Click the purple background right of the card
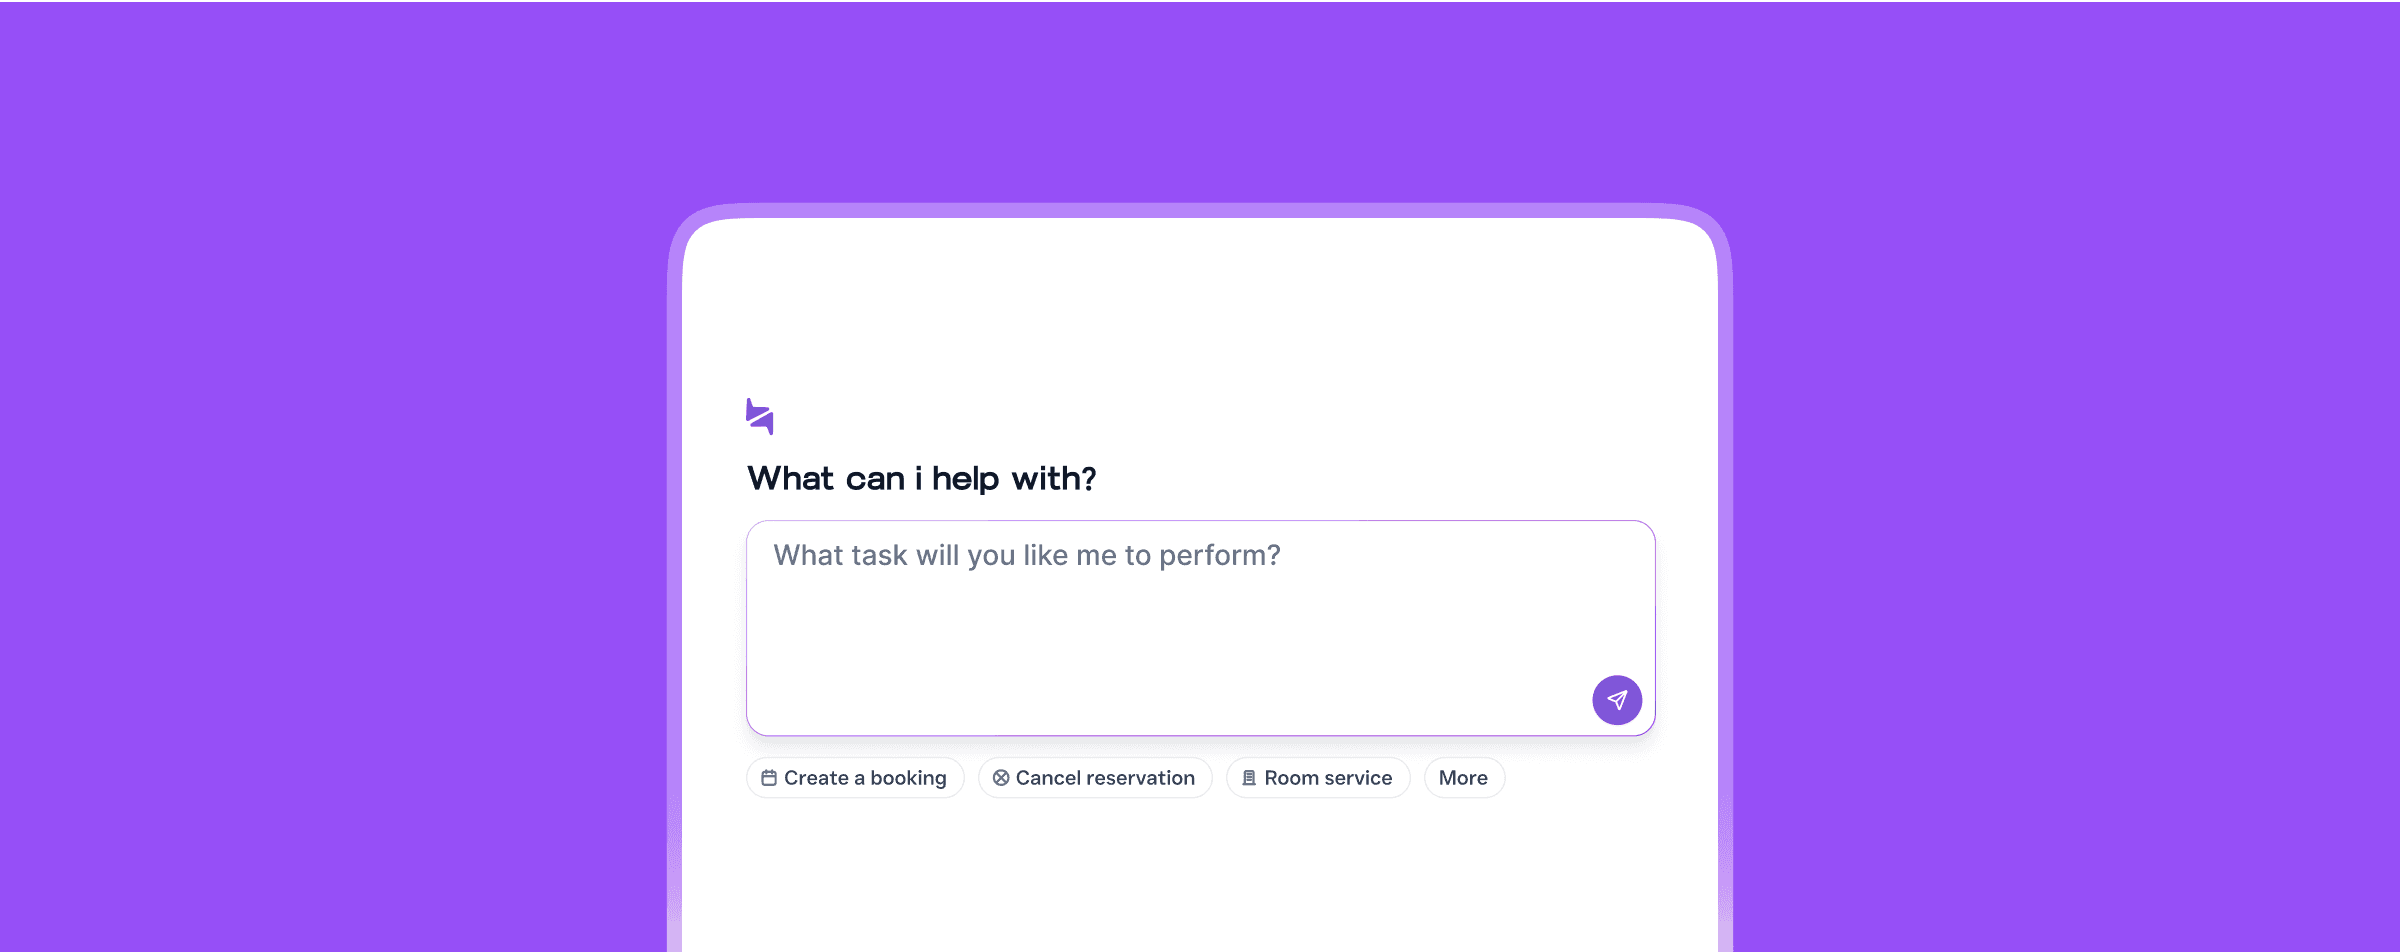The height and width of the screenshot is (952, 2400). click(2060, 500)
